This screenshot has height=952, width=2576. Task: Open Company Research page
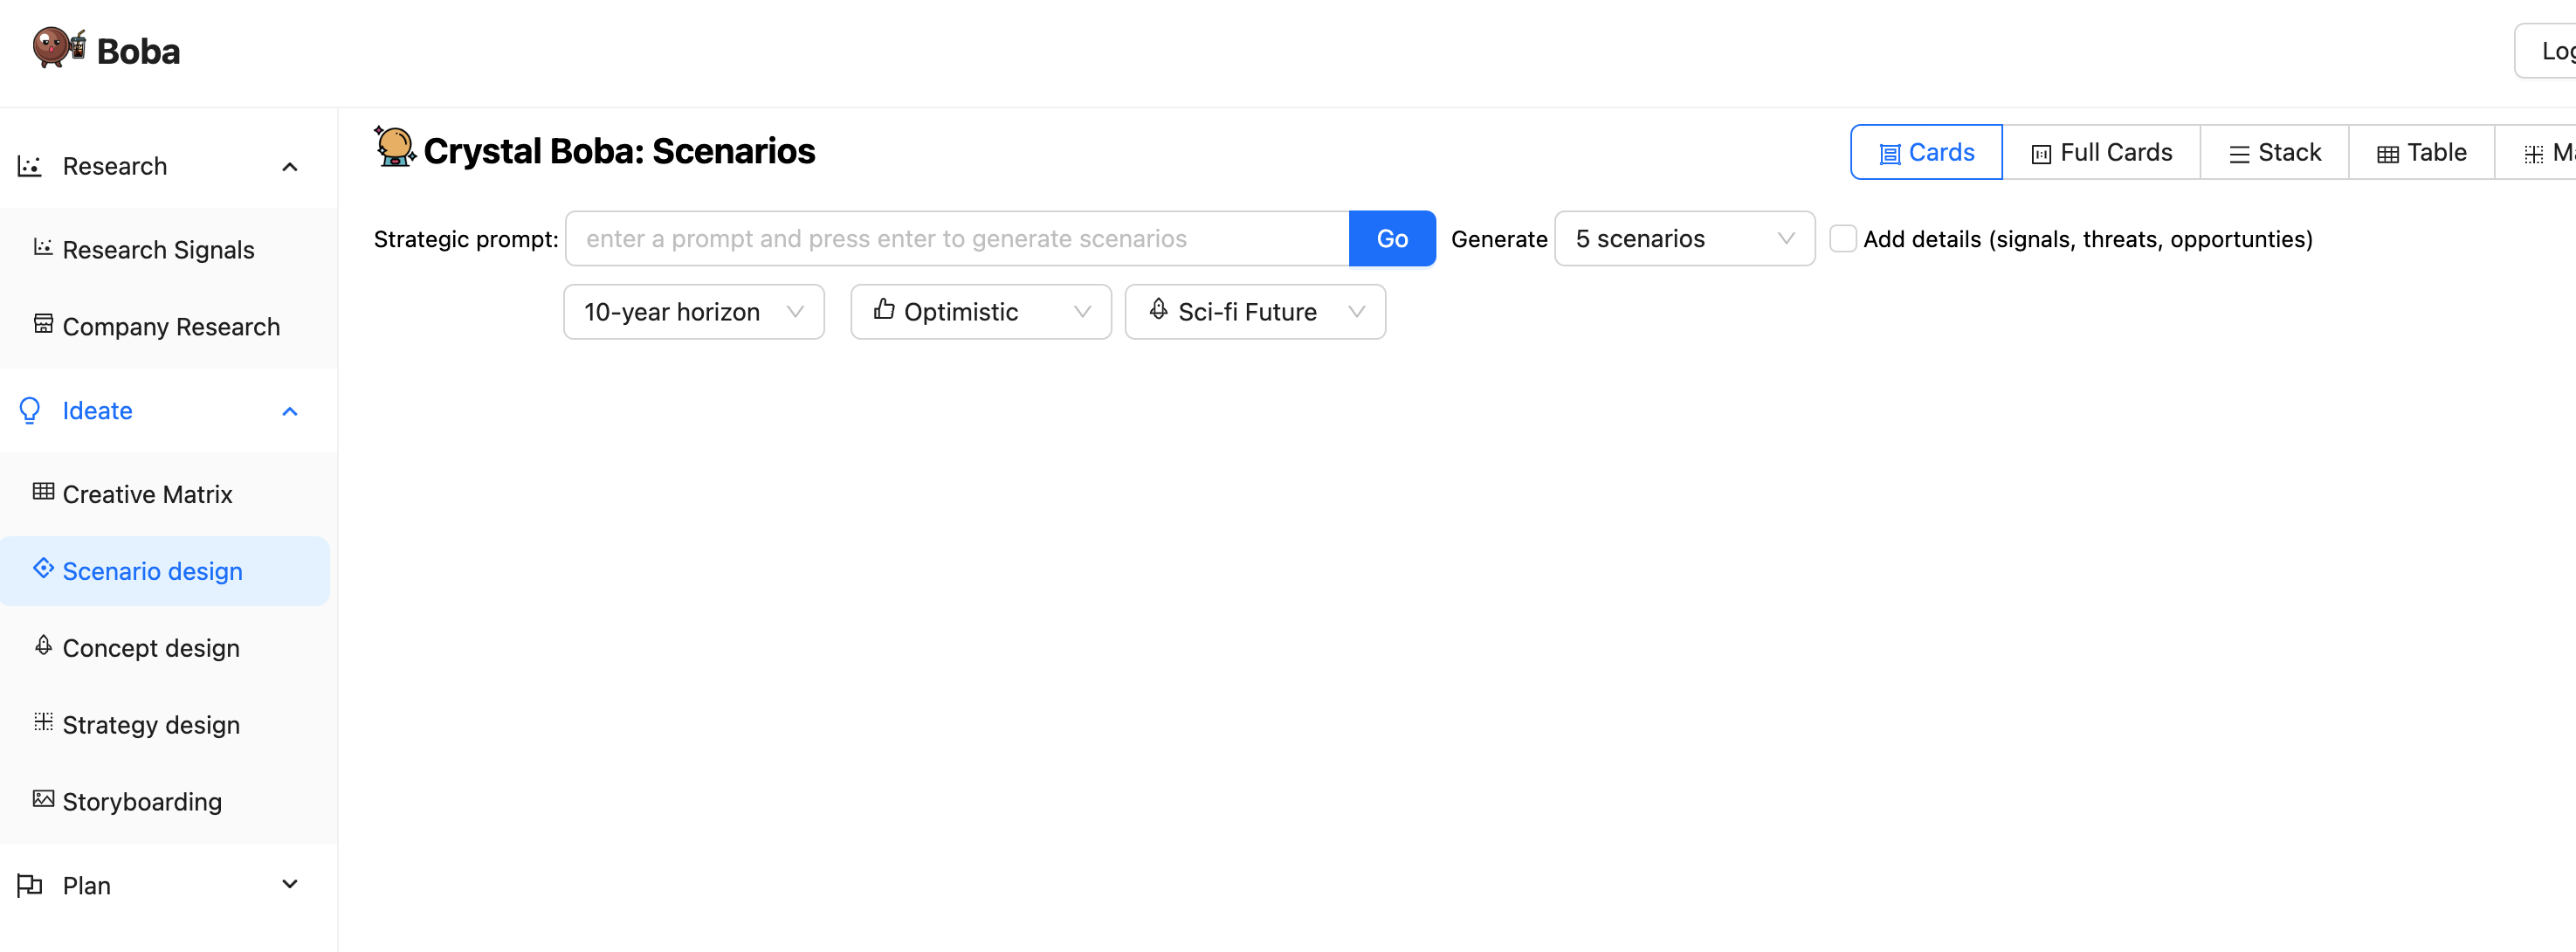point(170,327)
